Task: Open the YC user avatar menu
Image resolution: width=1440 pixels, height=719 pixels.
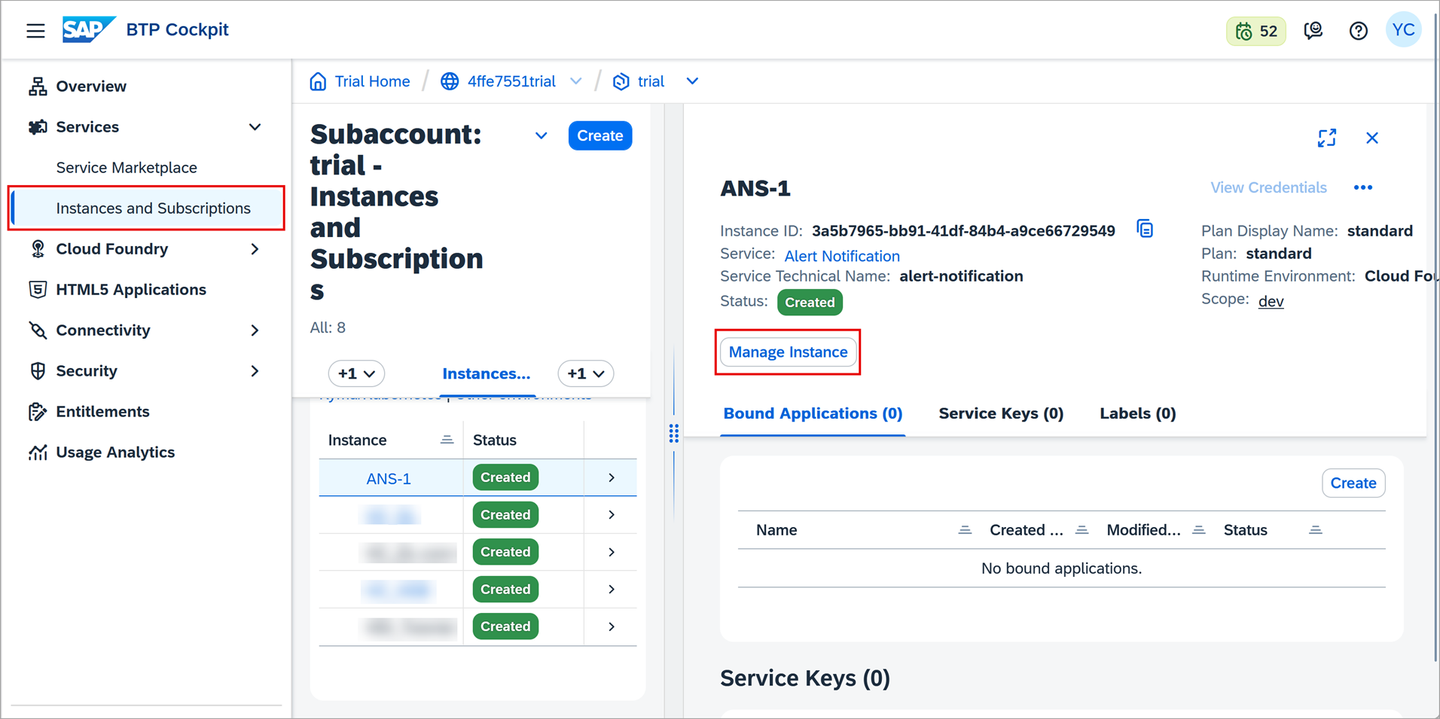Action: (1403, 30)
